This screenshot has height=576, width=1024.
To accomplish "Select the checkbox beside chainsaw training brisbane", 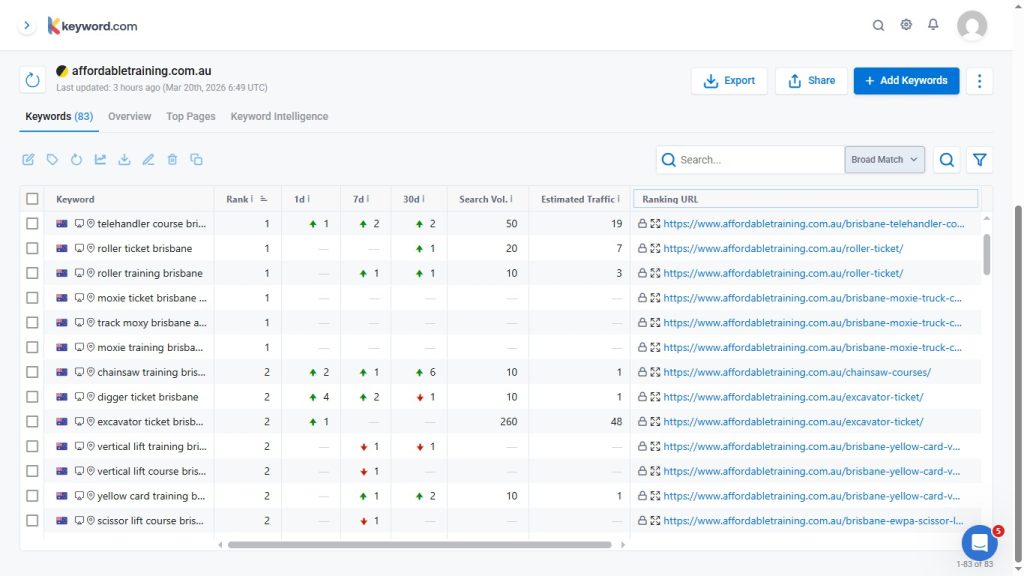I will click(32, 371).
